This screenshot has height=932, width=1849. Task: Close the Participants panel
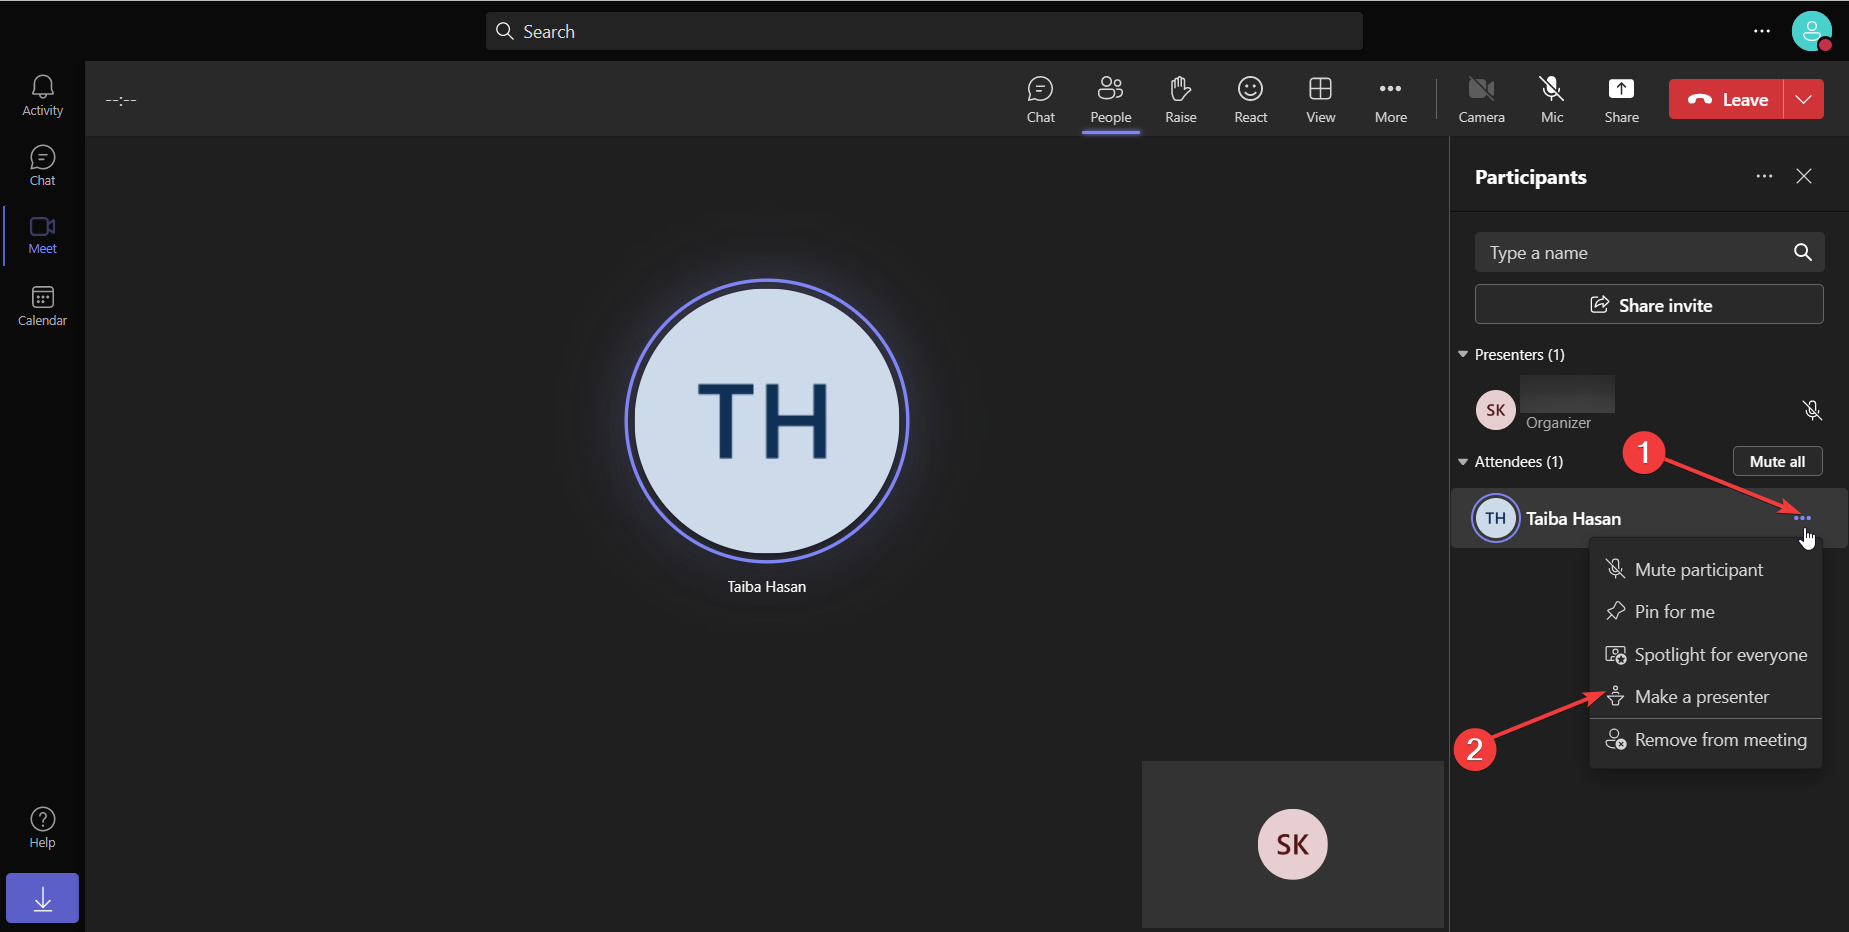pos(1804,176)
